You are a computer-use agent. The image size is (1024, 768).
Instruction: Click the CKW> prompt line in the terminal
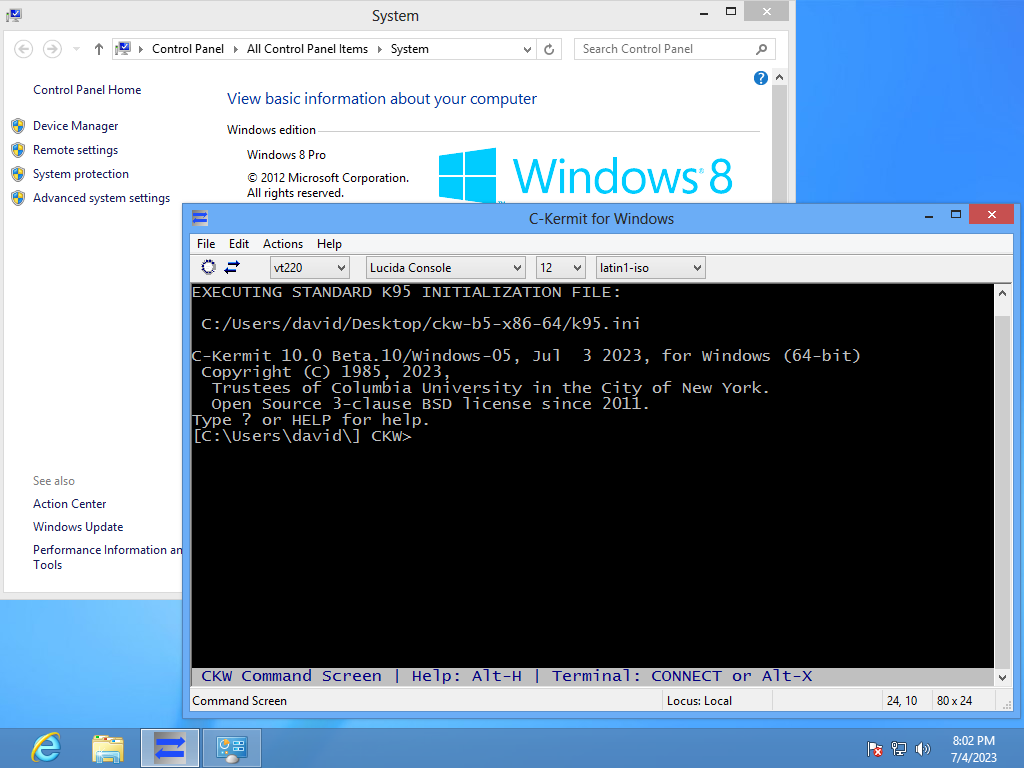pyautogui.click(x=302, y=436)
